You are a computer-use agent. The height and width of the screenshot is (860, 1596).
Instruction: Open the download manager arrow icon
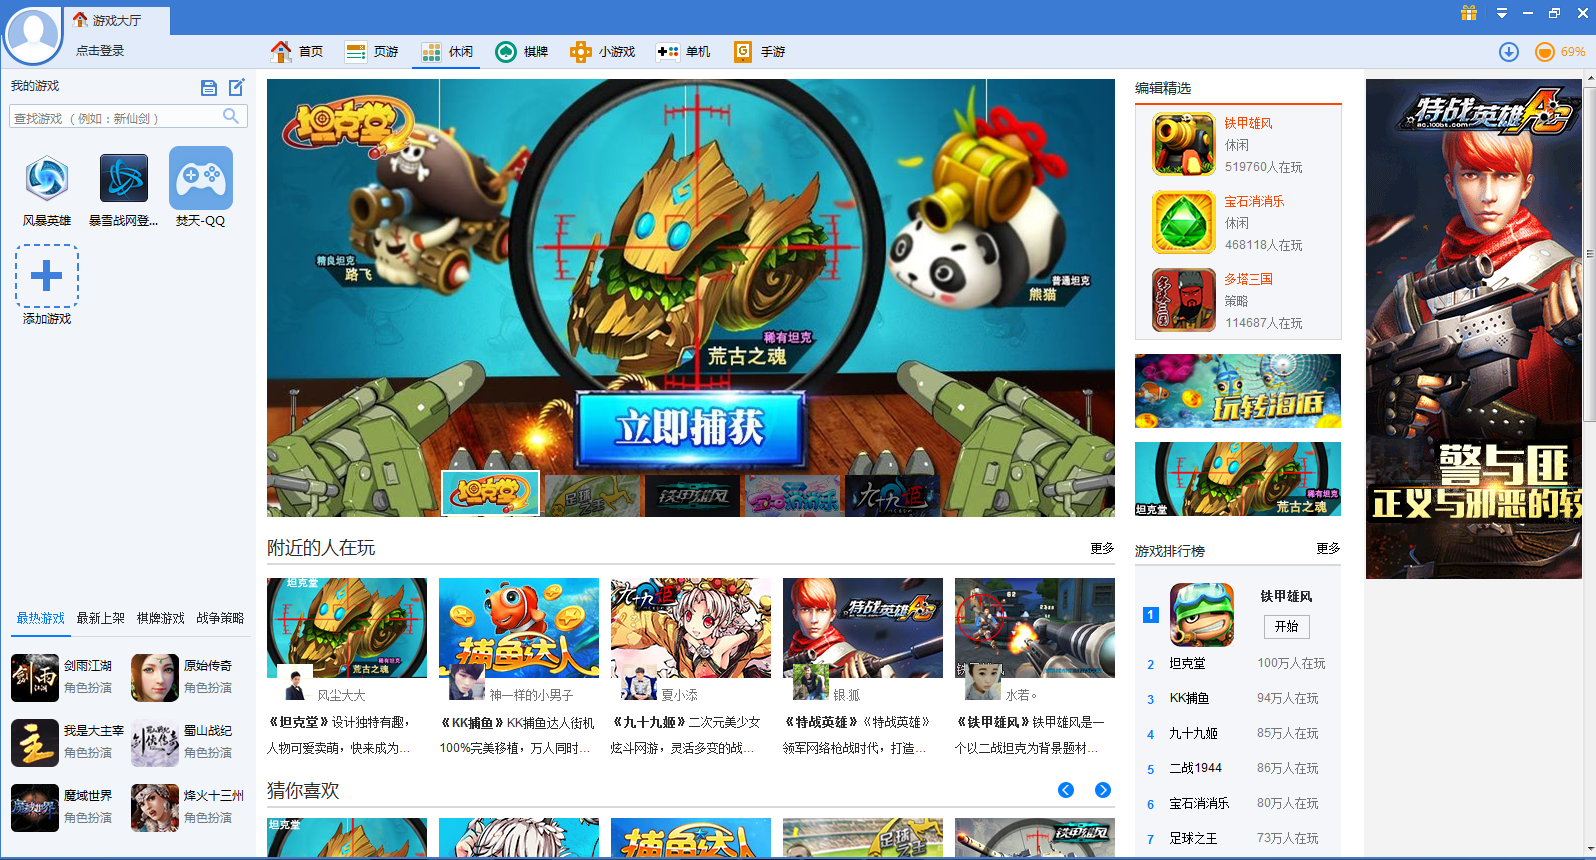[x=1509, y=52]
